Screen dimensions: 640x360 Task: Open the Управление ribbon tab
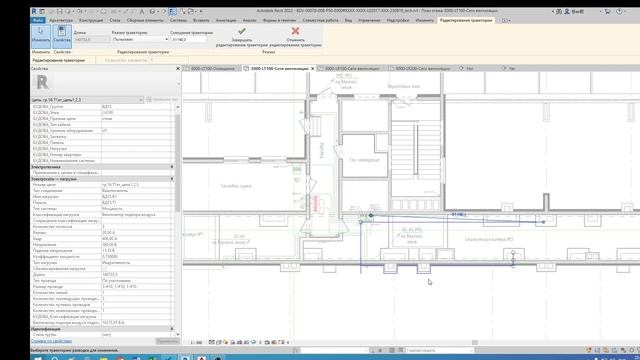369,20
